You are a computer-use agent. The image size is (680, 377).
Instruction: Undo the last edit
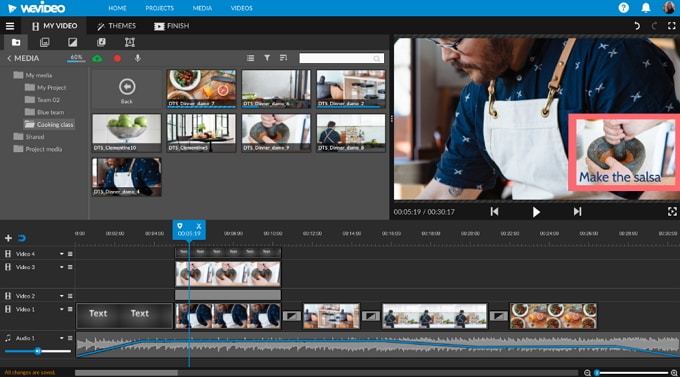637,26
